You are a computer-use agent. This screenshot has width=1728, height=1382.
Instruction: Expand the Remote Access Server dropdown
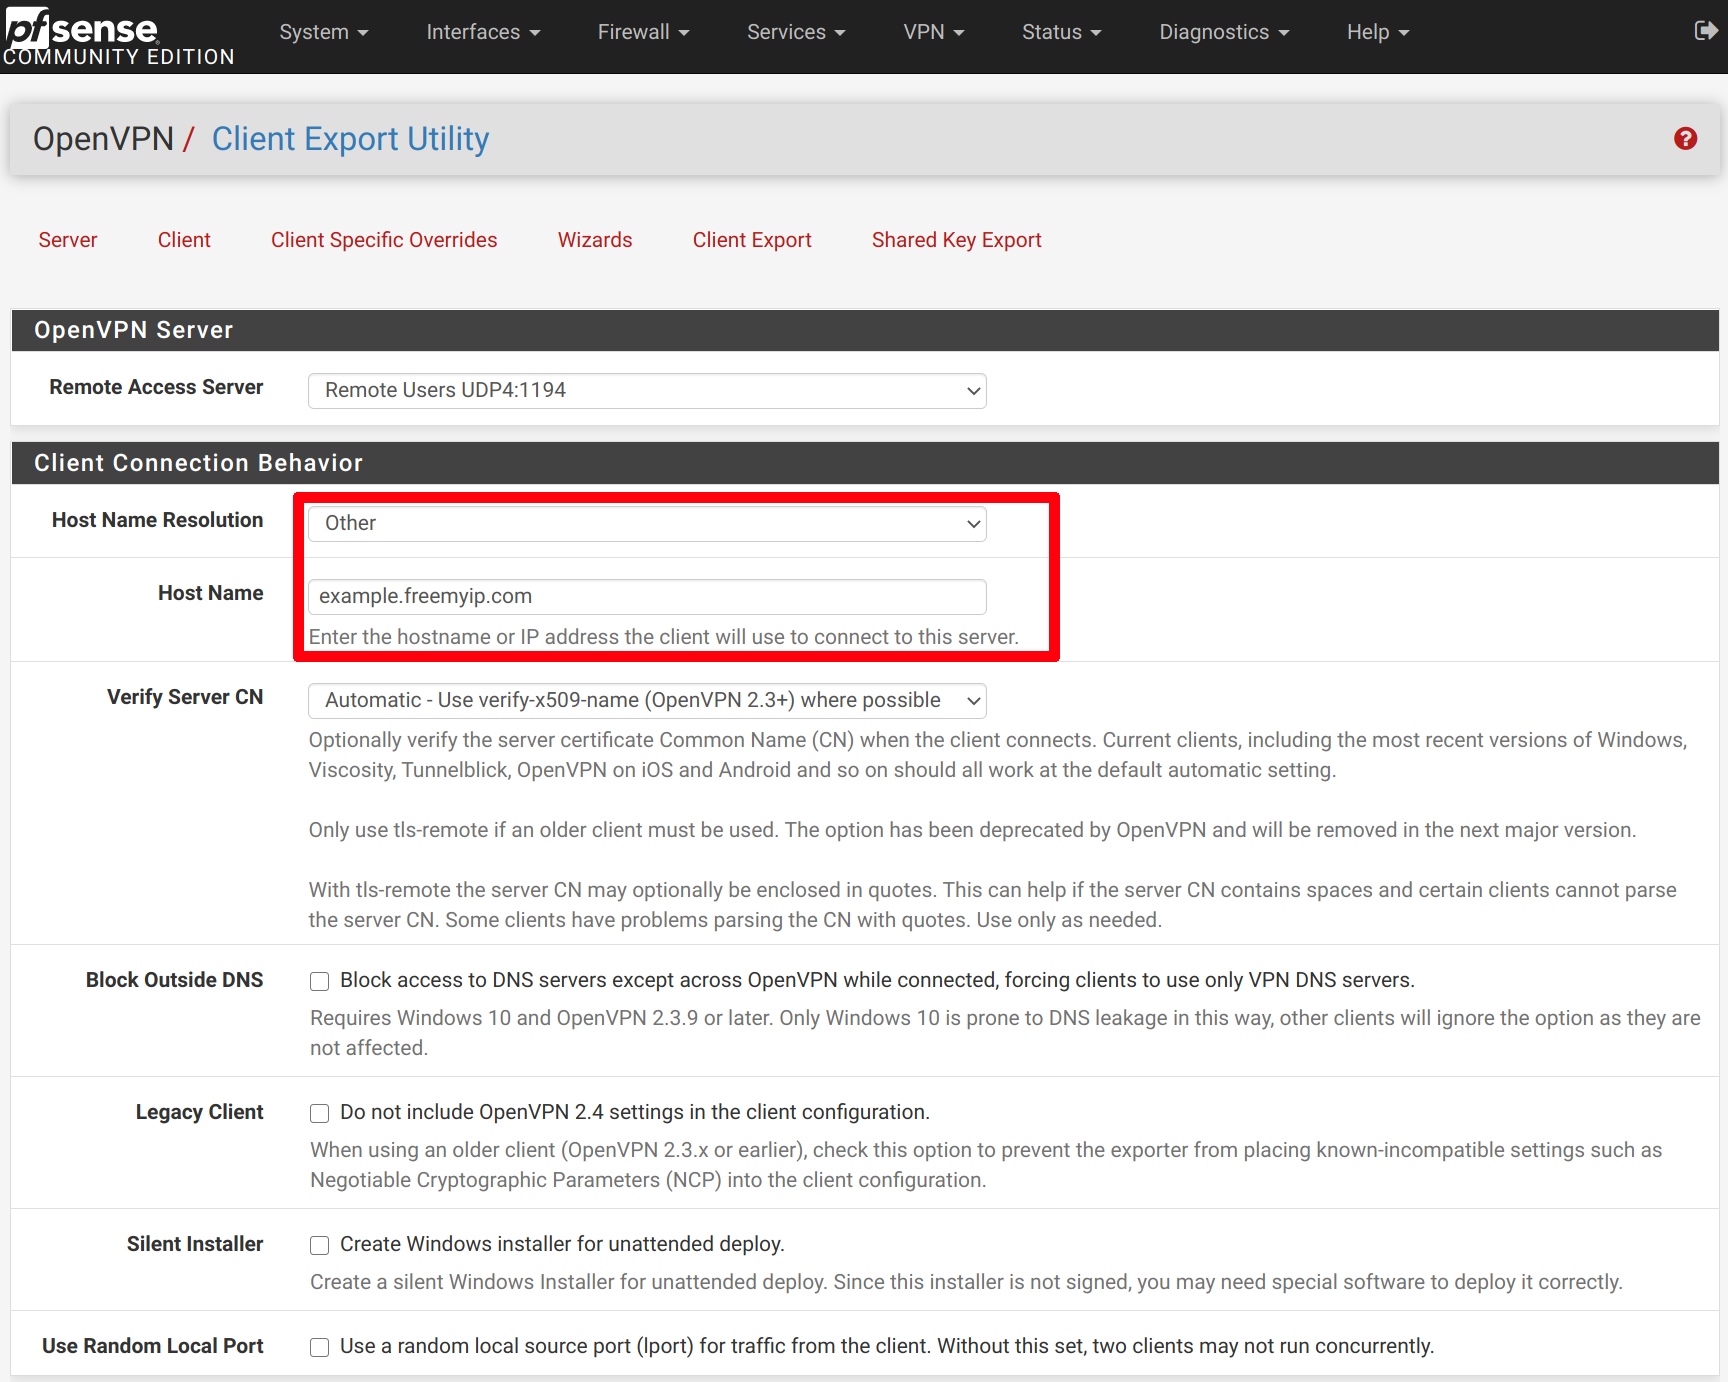coord(647,390)
